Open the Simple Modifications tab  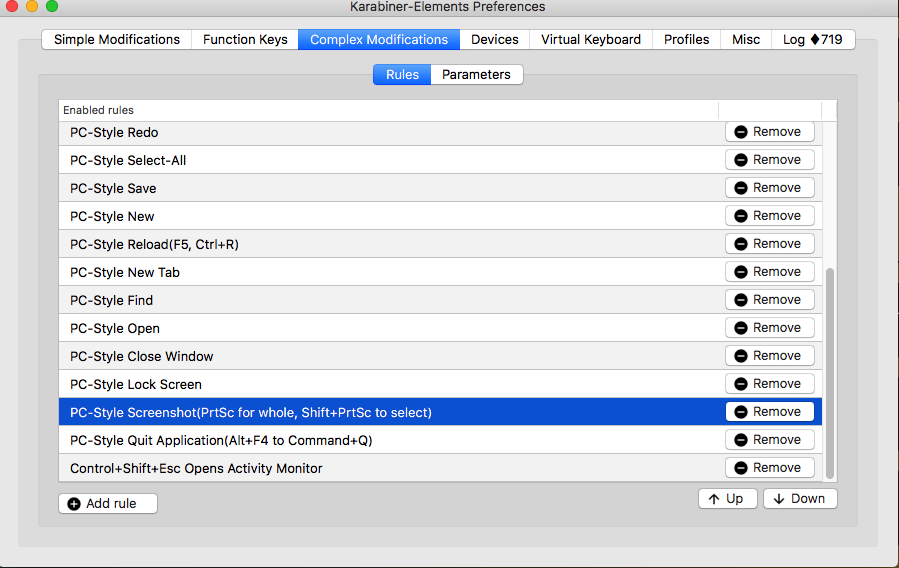coord(117,40)
